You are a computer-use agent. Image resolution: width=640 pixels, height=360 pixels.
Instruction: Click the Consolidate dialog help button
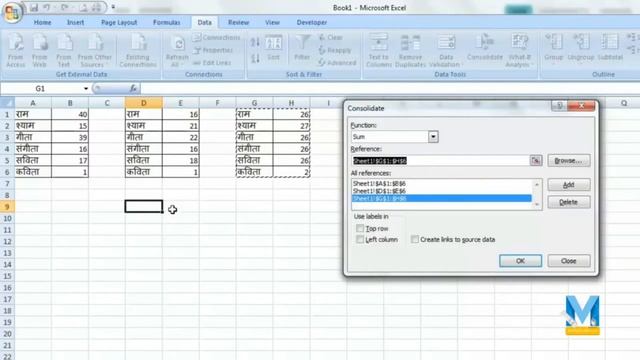tap(559, 106)
